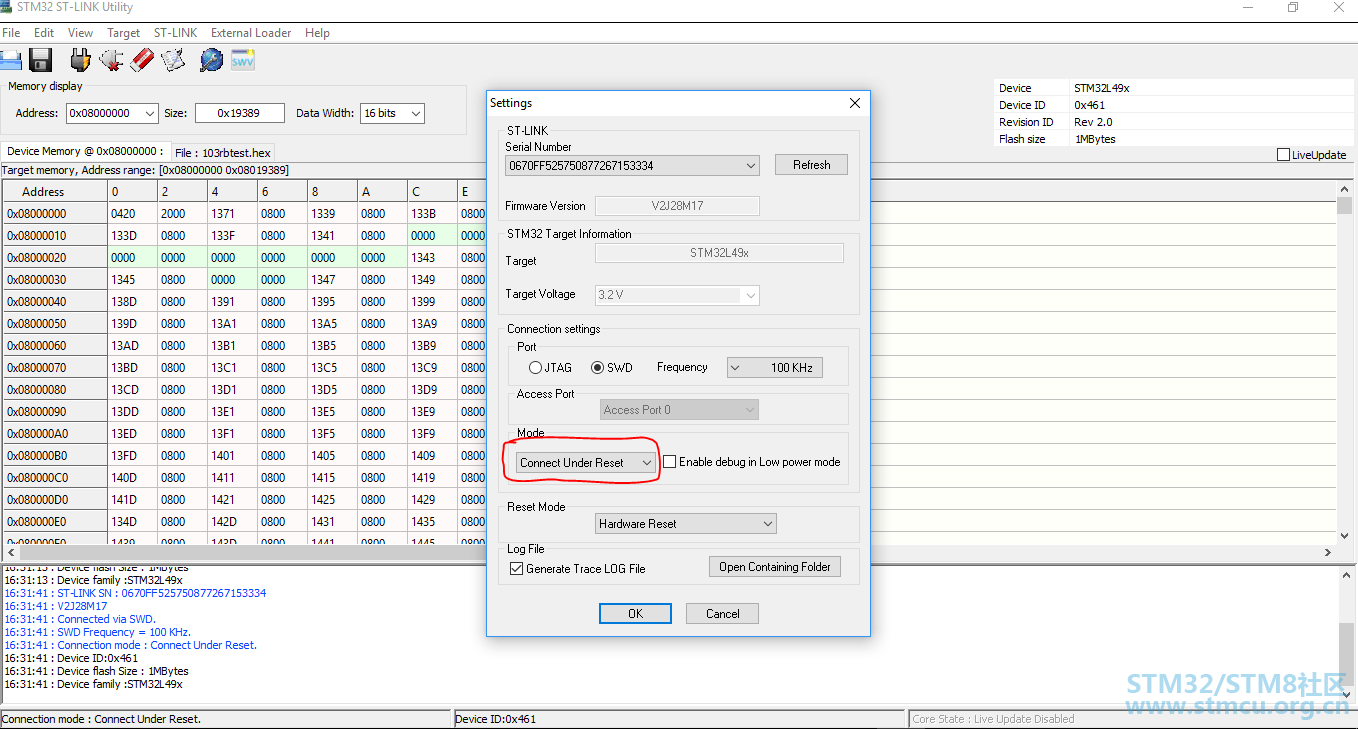1358x729 pixels.
Task: Open the Hardware Reset mode dropdown
Action: click(686, 524)
